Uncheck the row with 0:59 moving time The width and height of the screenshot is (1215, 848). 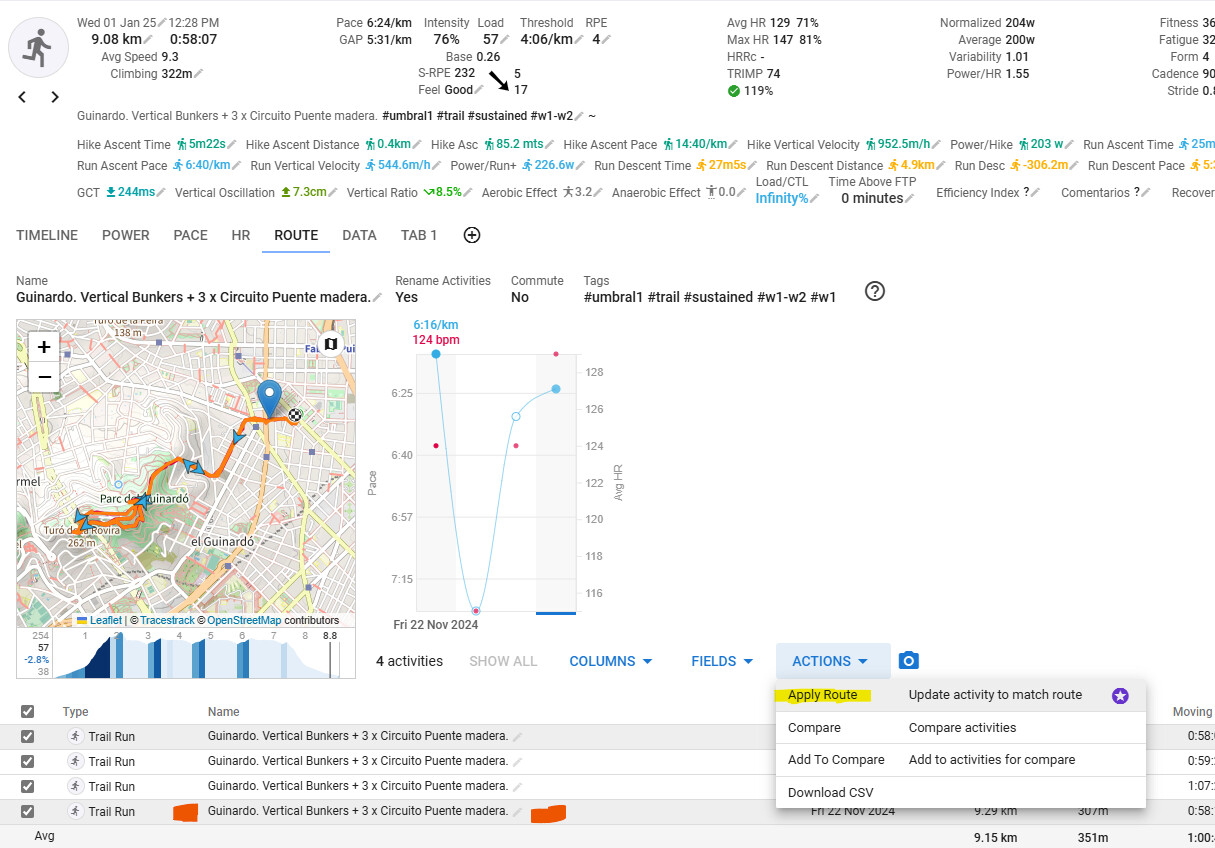point(27,762)
